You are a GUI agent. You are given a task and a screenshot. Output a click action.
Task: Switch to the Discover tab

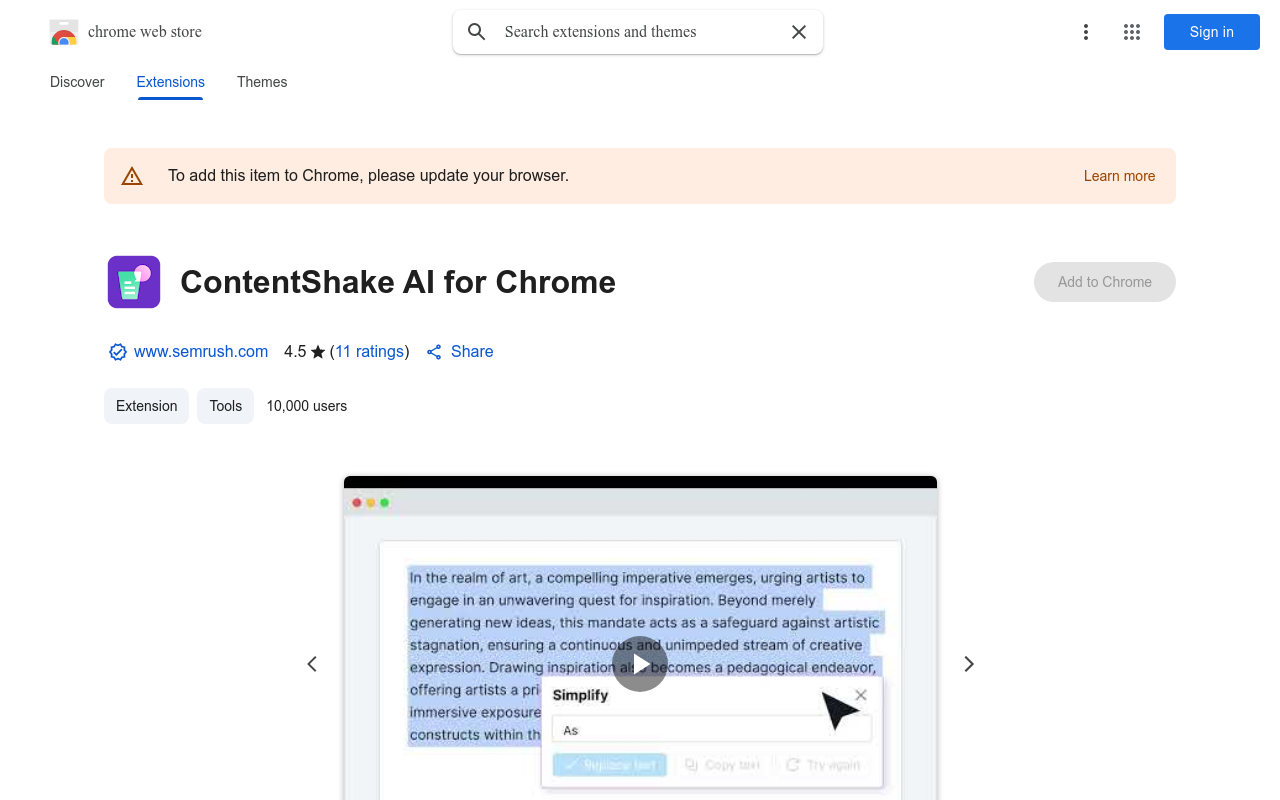(77, 82)
